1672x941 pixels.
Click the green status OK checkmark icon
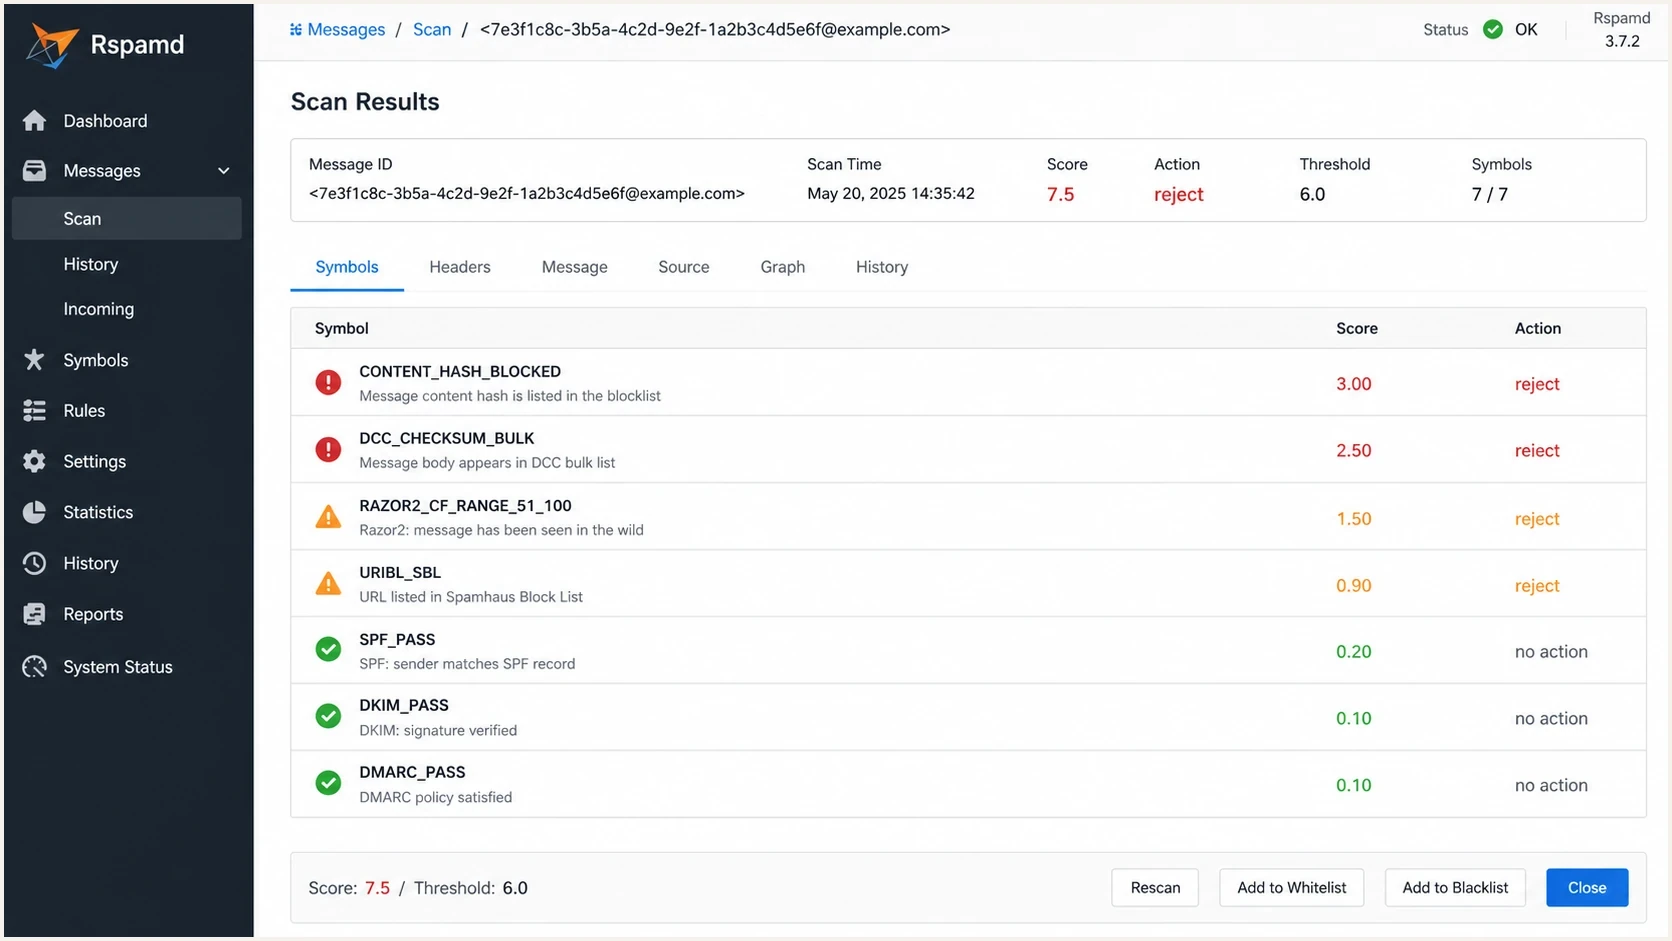point(1493,30)
